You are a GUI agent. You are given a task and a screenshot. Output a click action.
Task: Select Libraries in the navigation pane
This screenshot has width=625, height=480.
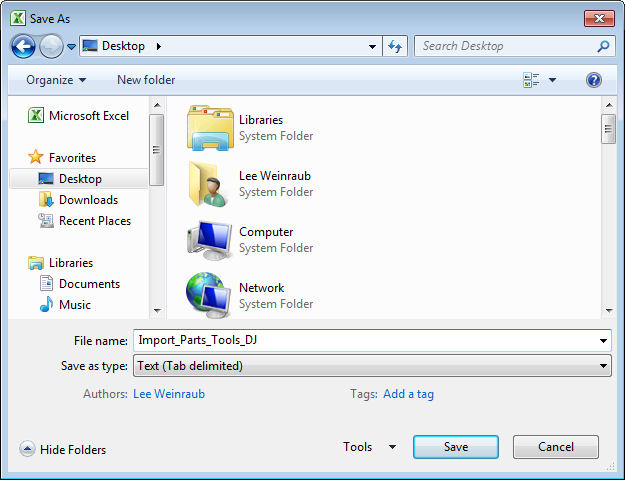click(x=71, y=263)
